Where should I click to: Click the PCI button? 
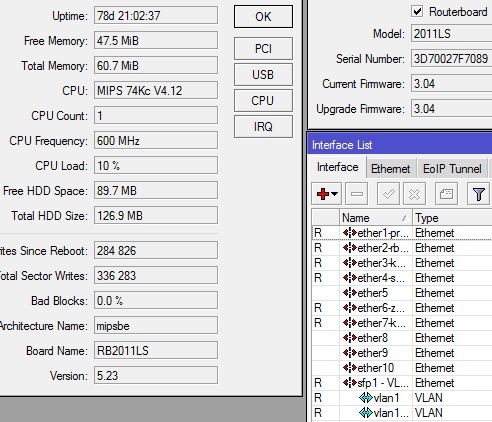coord(263,49)
